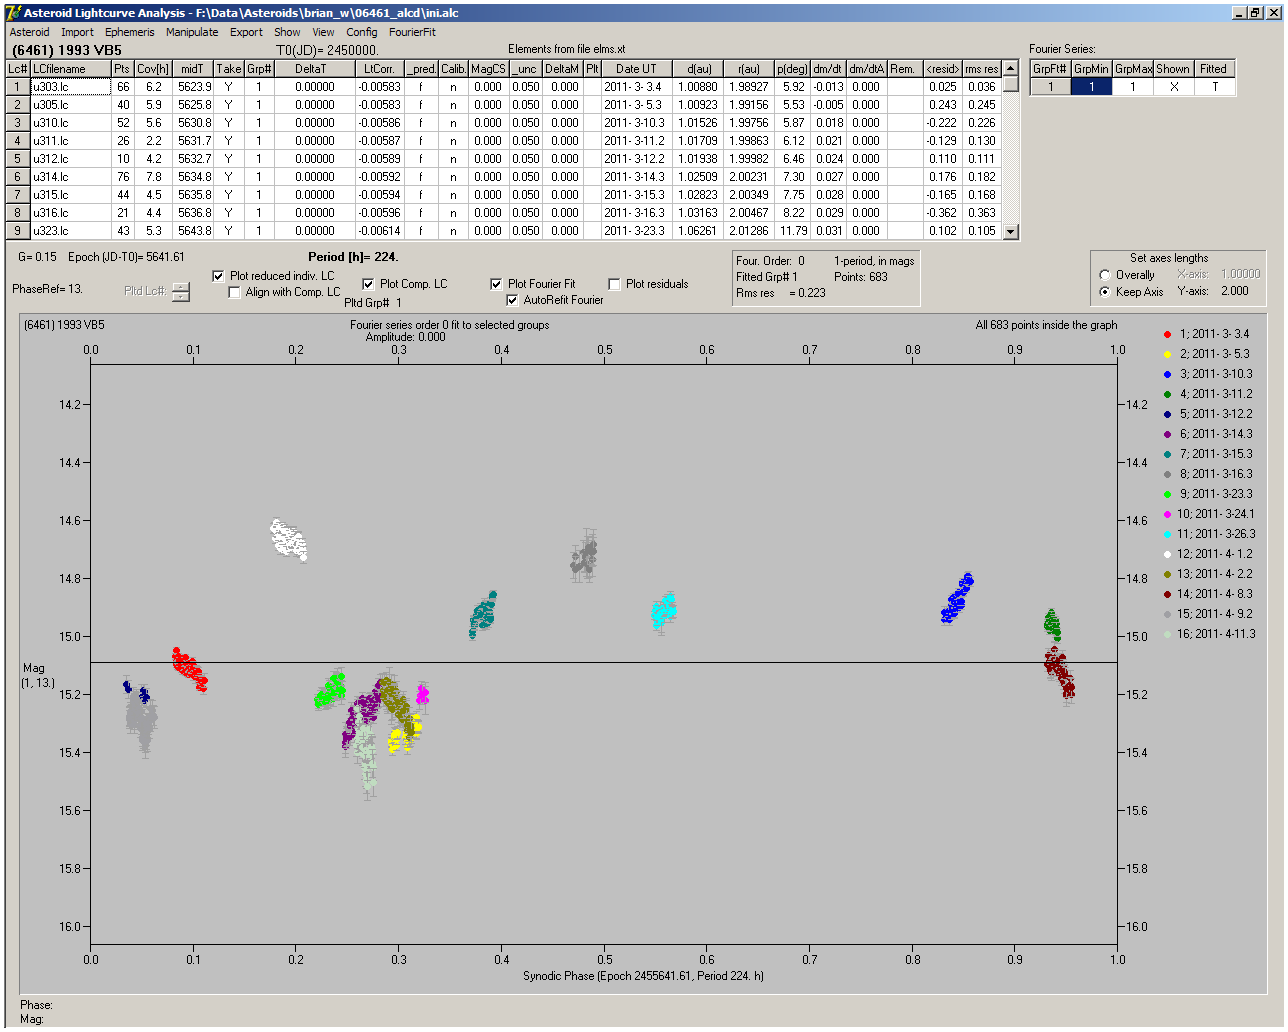Click the application icon in title bar

(14, 13)
